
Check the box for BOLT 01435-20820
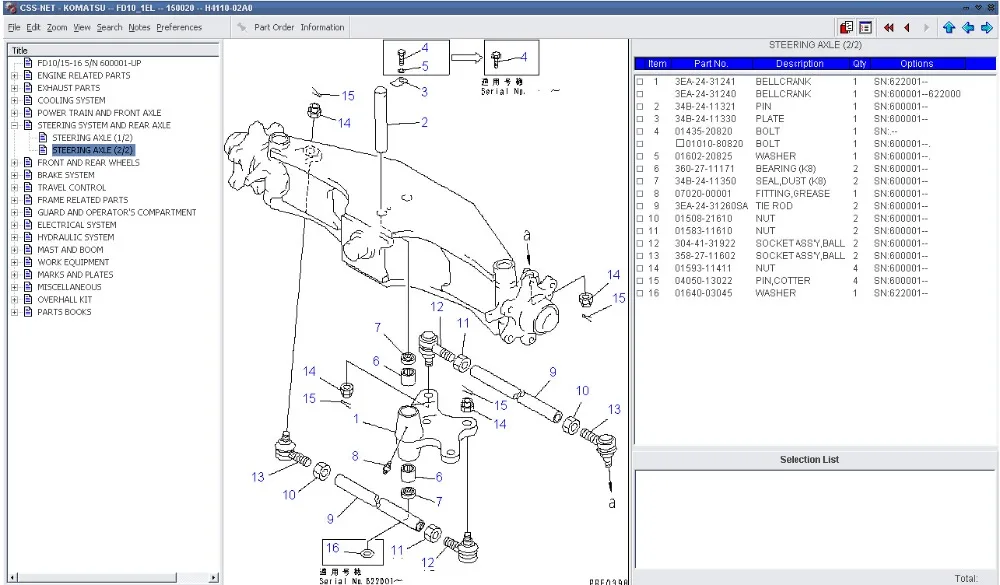pyautogui.click(x=640, y=131)
